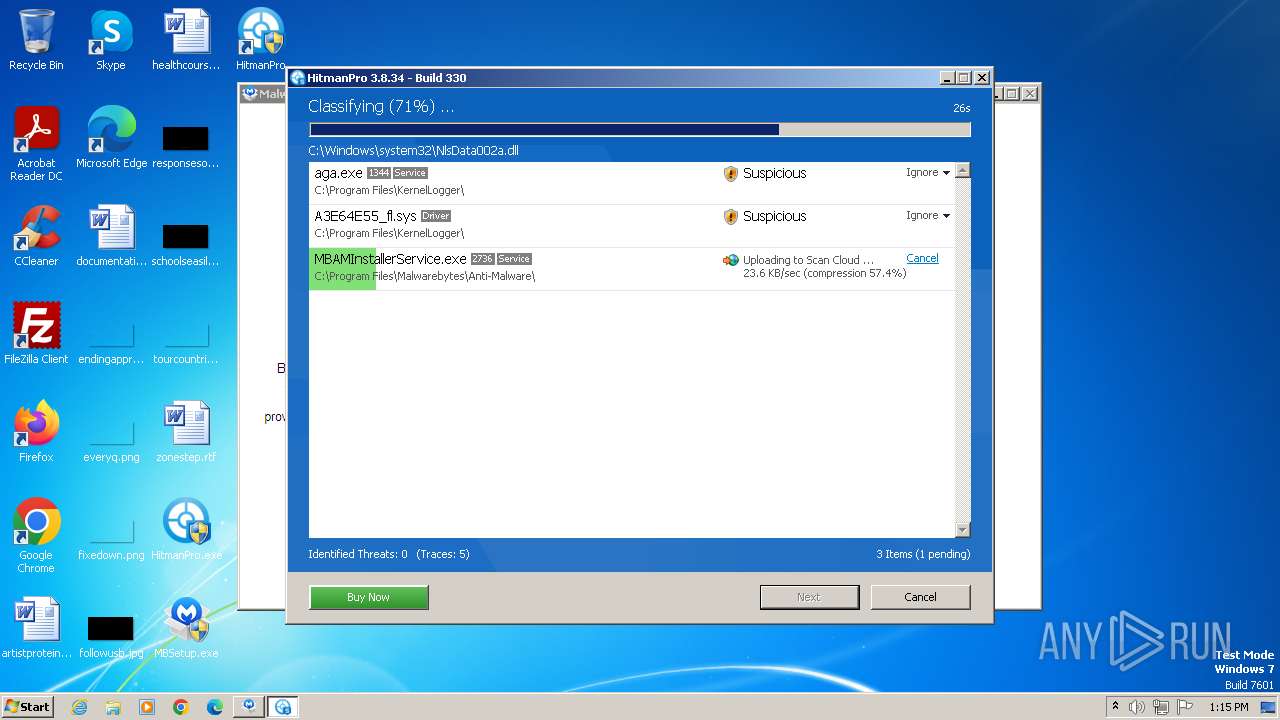Select the schoolseasil file icon

coord(186,244)
